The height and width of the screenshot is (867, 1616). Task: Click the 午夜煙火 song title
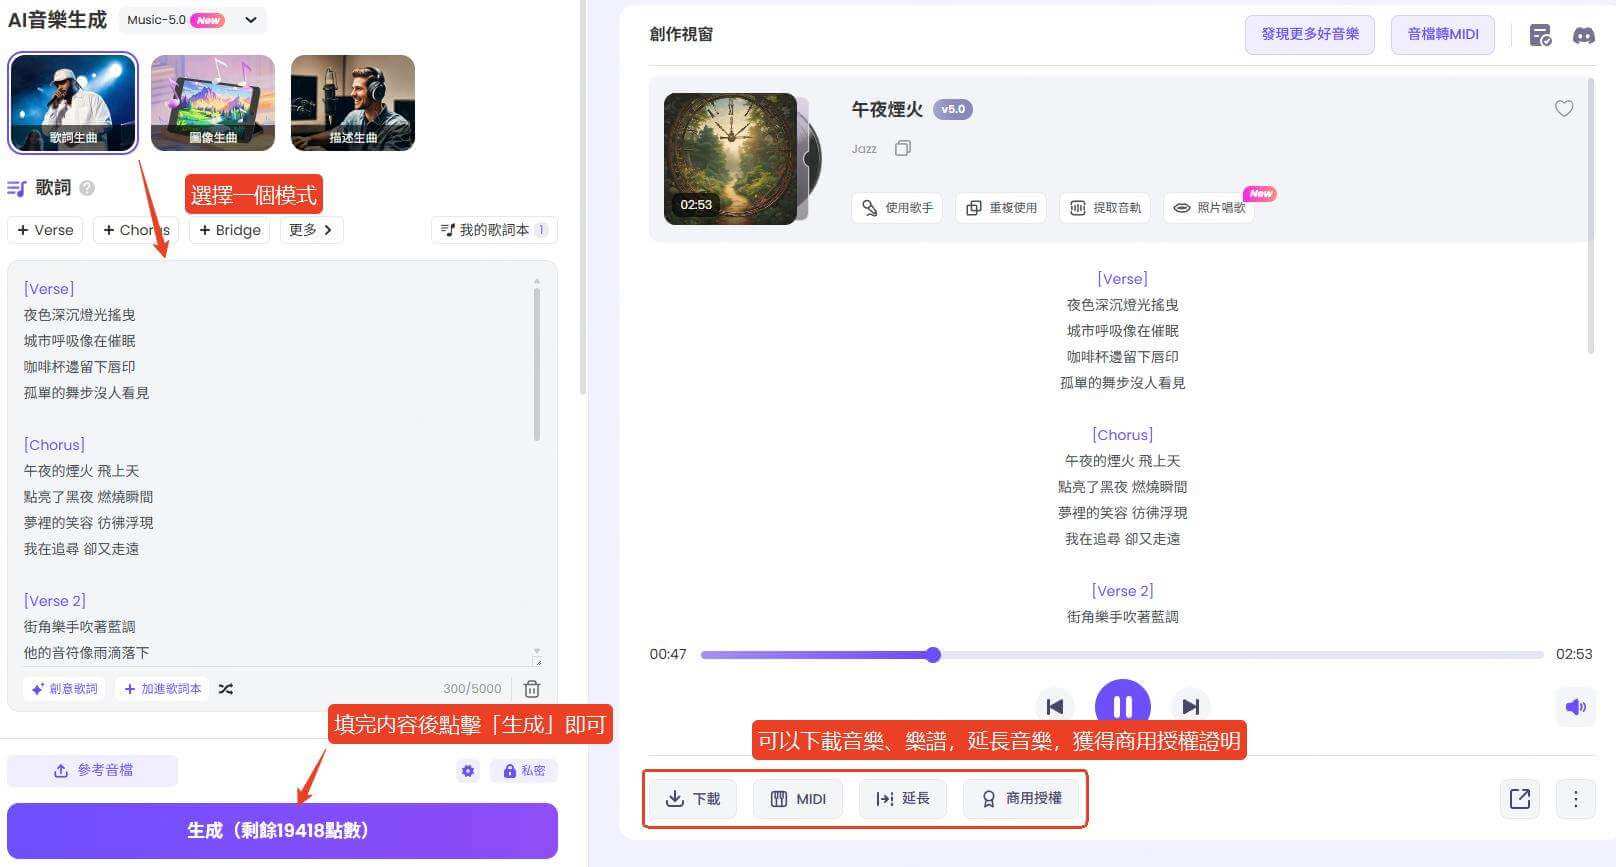click(887, 109)
